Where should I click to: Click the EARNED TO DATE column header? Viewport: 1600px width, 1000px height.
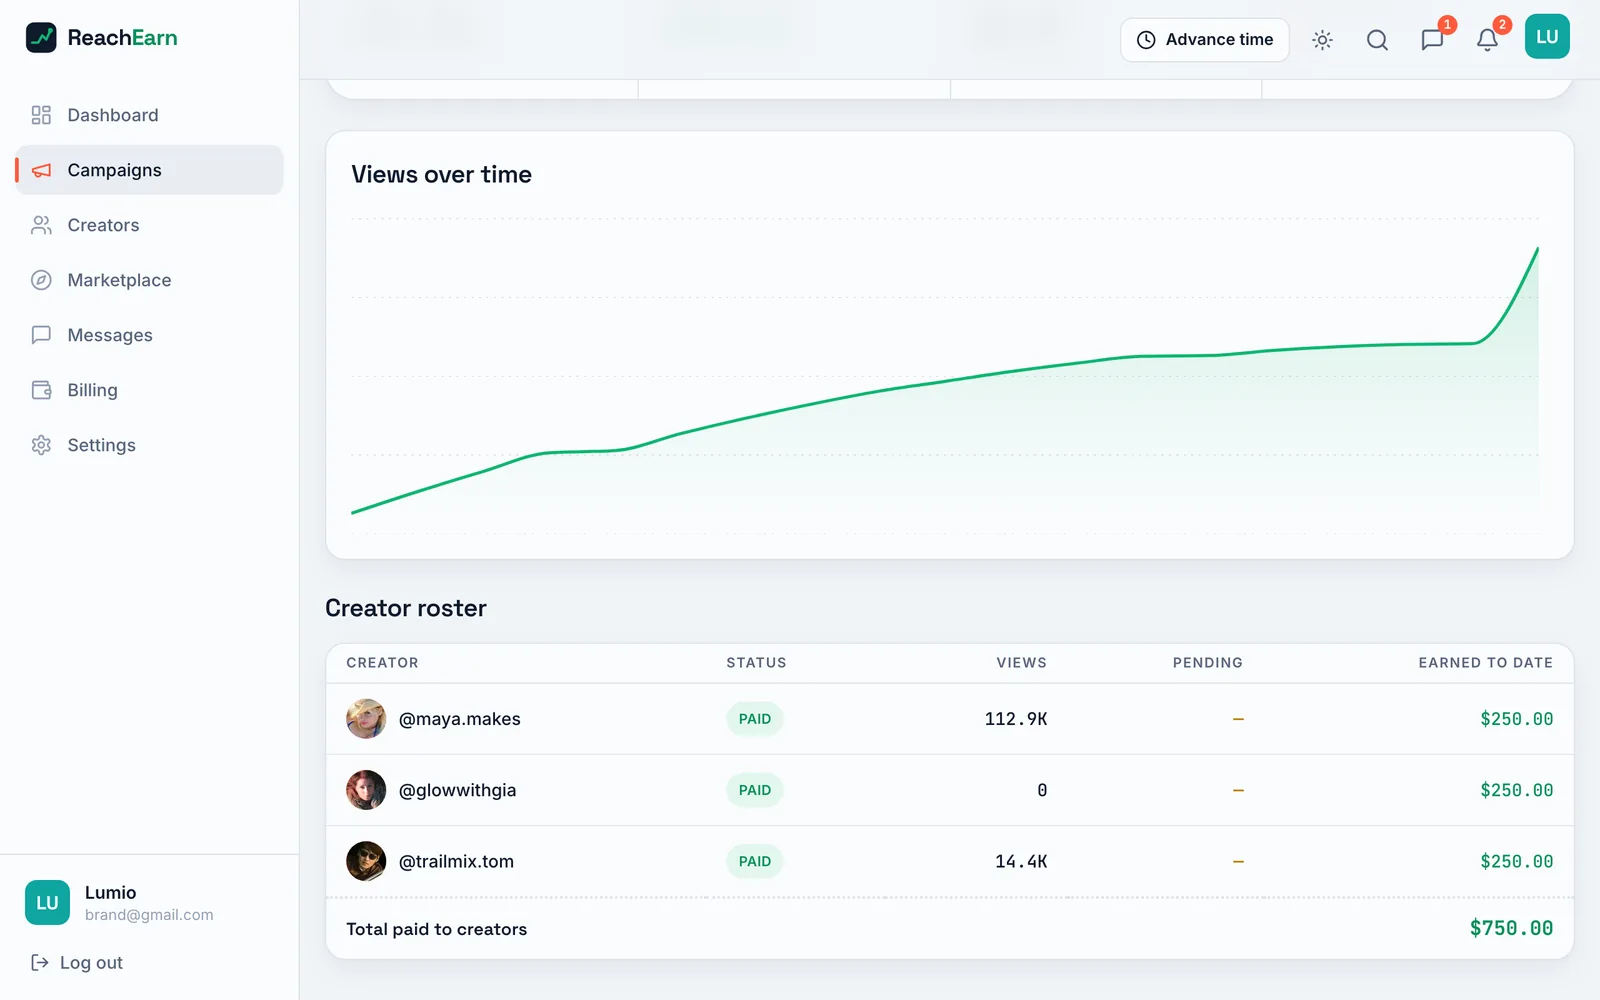pos(1485,663)
